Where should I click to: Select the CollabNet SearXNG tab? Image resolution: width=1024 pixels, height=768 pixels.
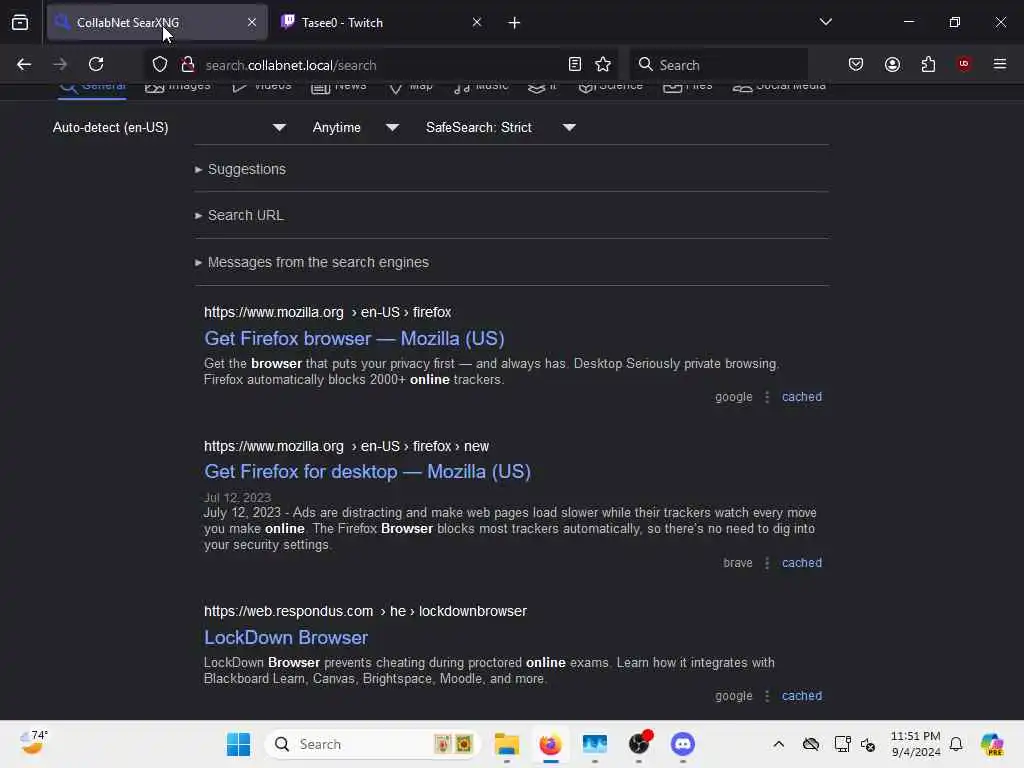click(x=157, y=23)
